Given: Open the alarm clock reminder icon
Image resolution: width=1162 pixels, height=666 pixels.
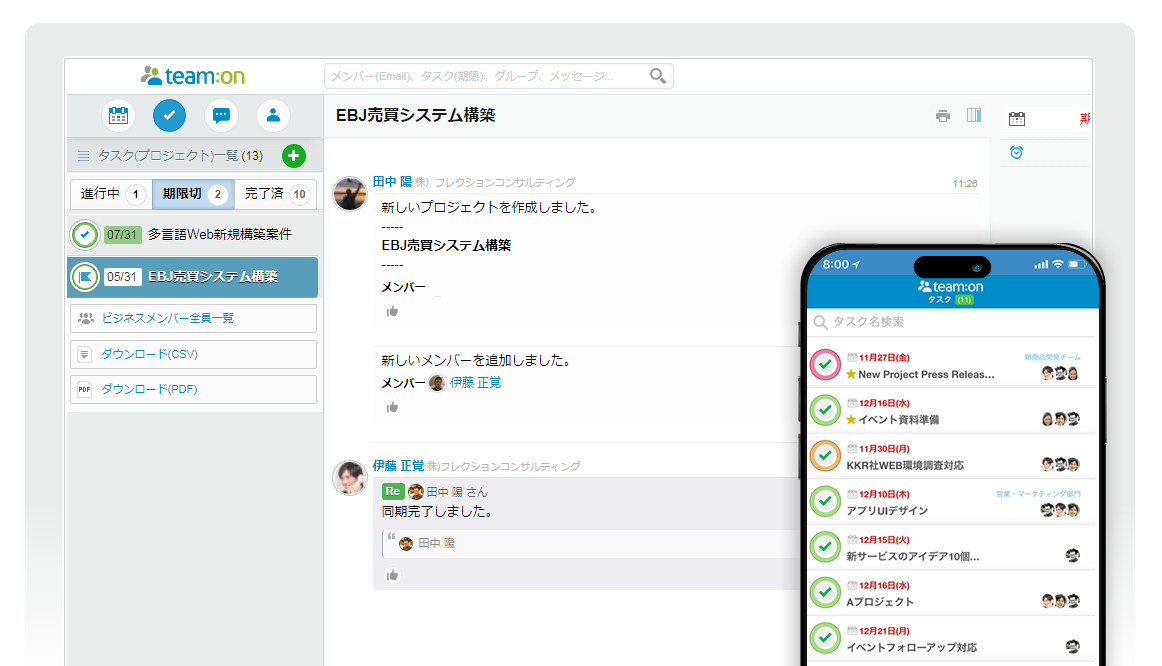Looking at the screenshot, I should click(1016, 153).
